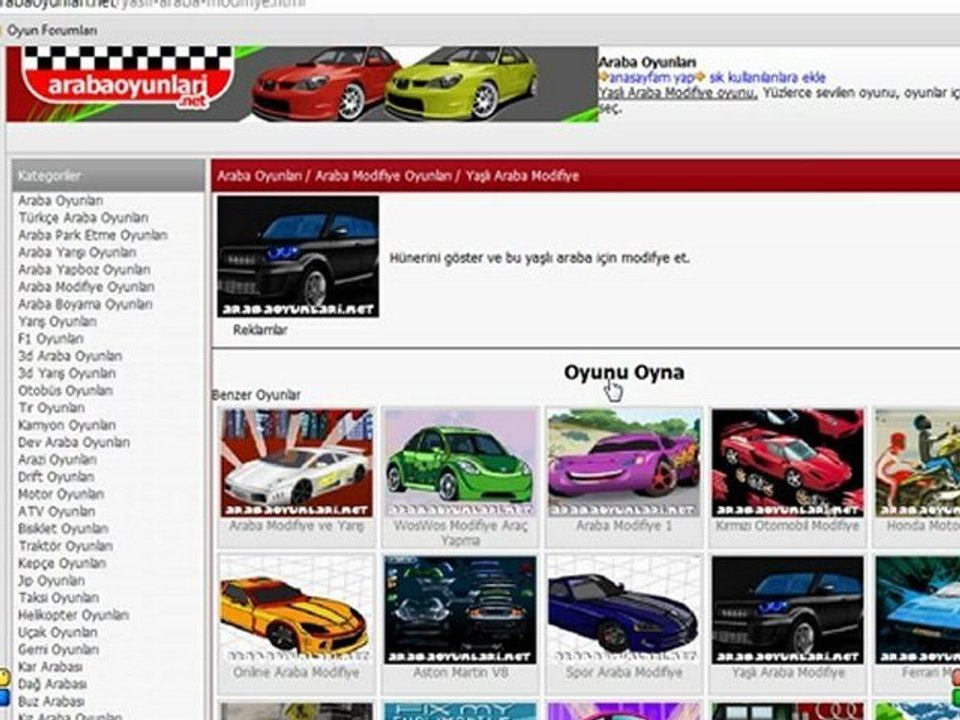Select Araba Oyunları in category sidebar
This screenshot has height=720, width=960.
pyautogui.click(x=61, y=200)
